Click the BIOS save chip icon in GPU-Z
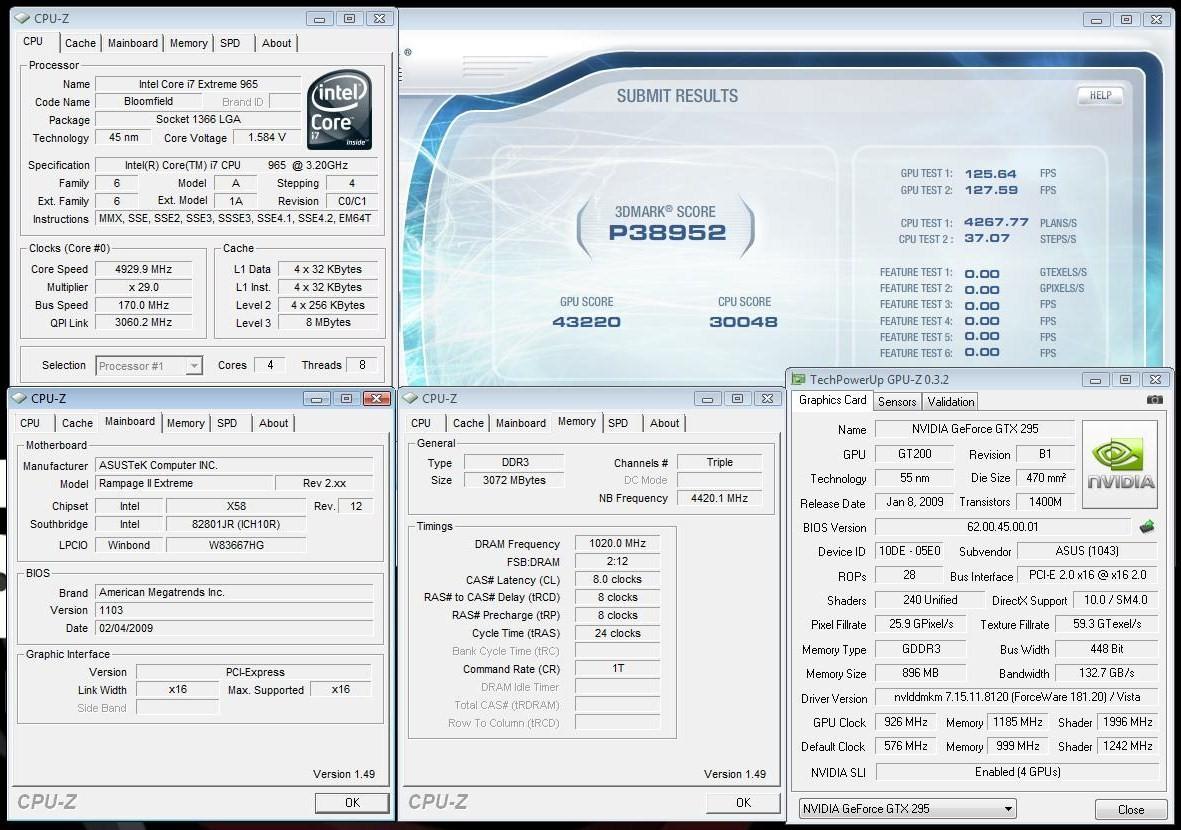This screenshot has width=1181, height=830. 1147,526
